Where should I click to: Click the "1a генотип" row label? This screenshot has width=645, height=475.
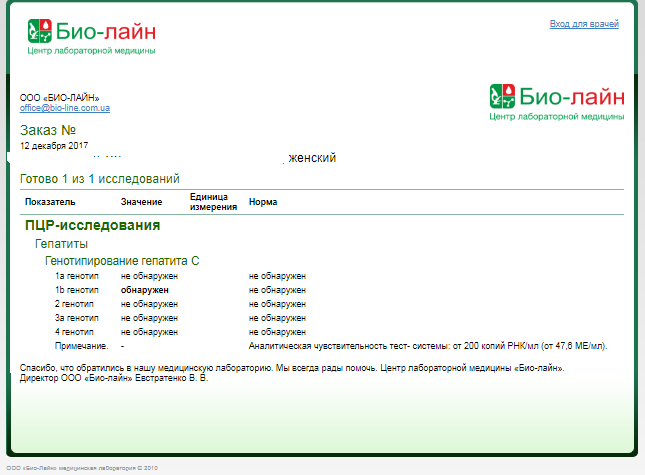pos(75,275)
